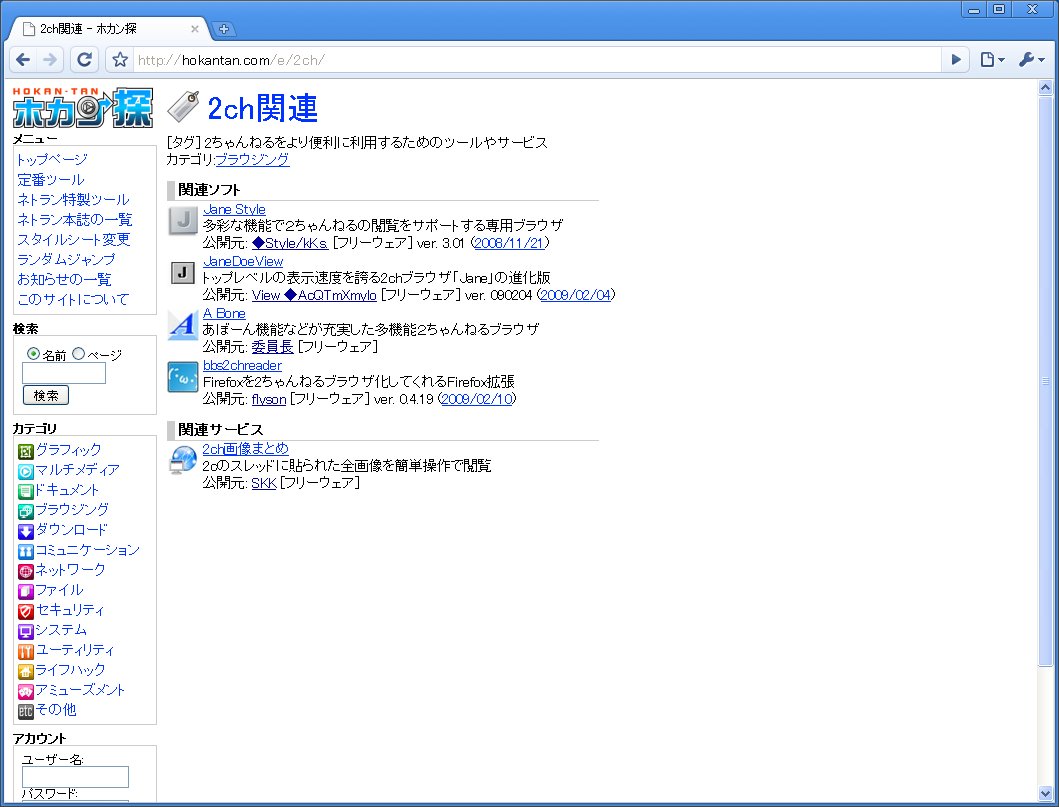Select the 名前 search radio button
Screen dimensions: 1059x807
pos(33,353)
